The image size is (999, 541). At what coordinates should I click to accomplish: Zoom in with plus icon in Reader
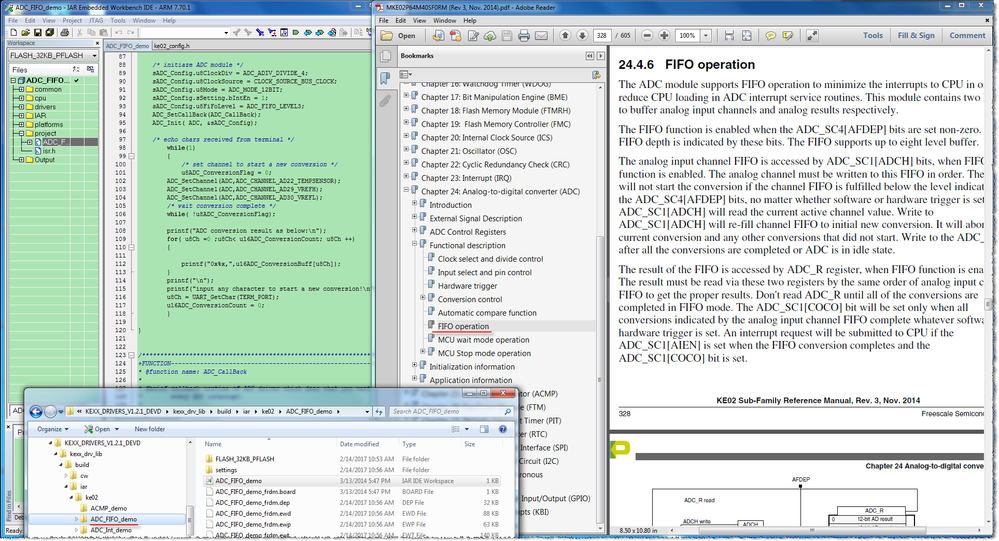pyautogui.click(x=664, y=36)
